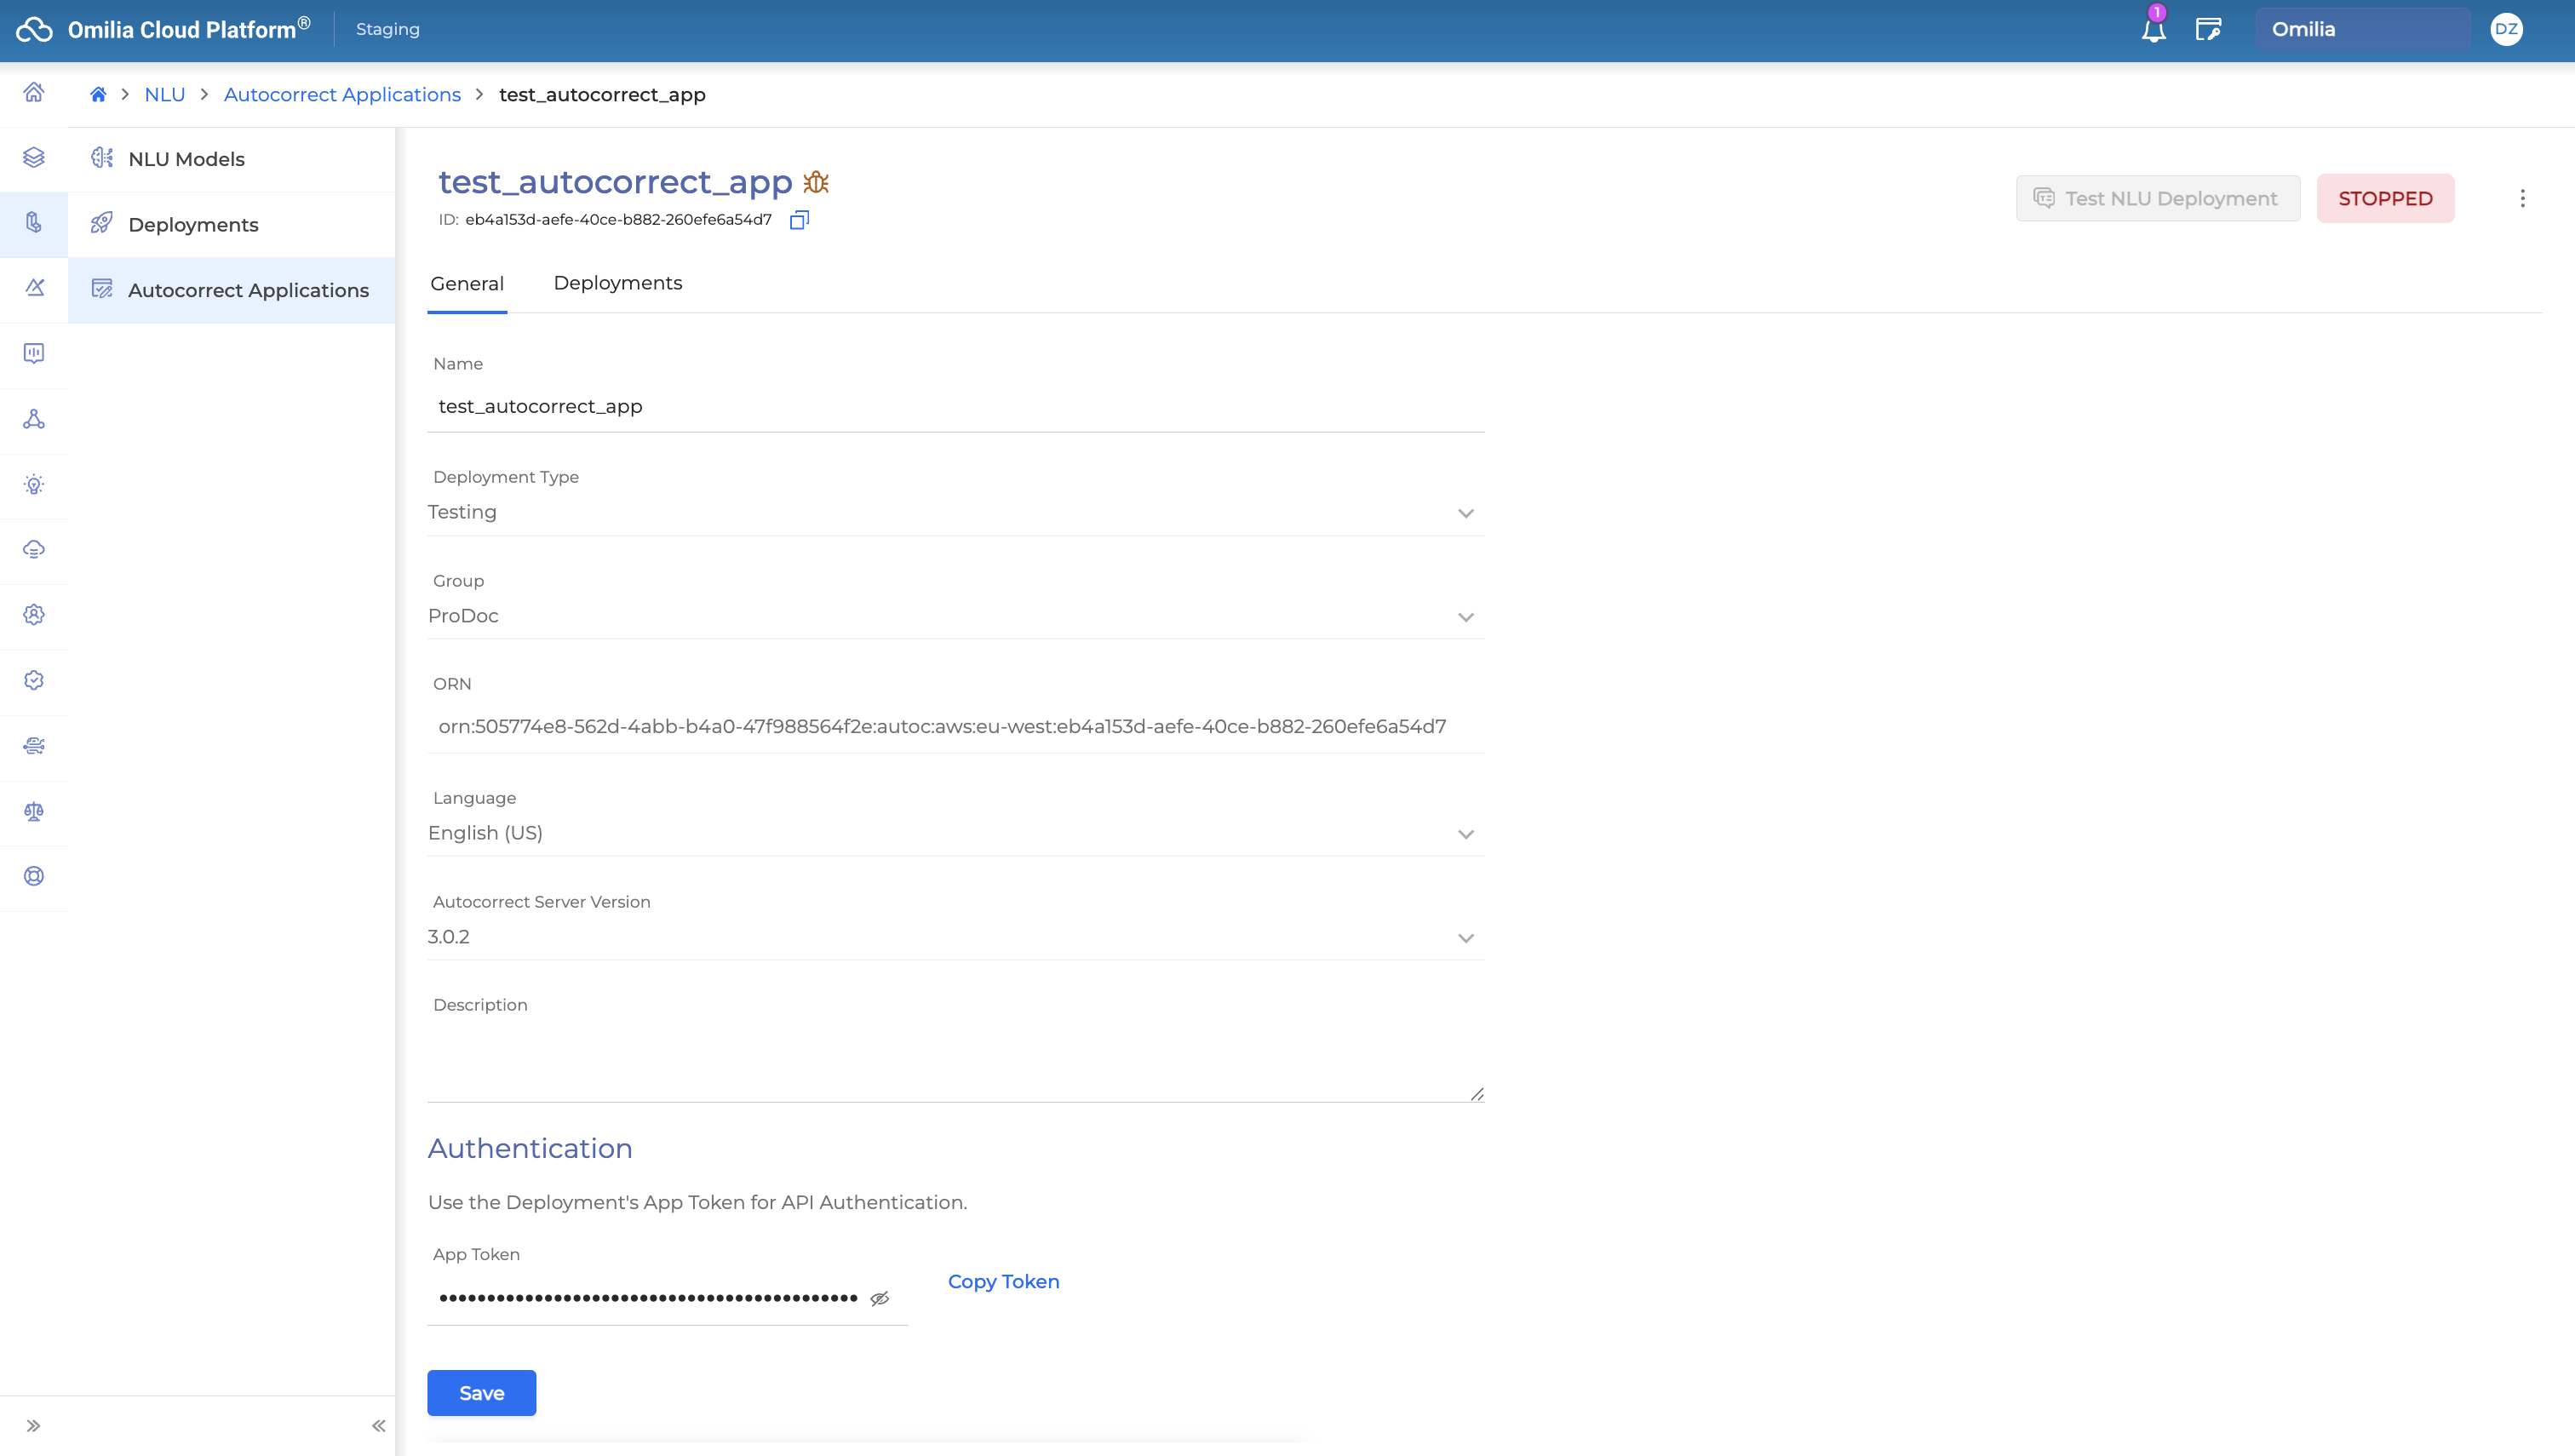Screen dimensions: 2575x1456
Task: Select NLU Models in side menu
Action: (x=186, y=159)
